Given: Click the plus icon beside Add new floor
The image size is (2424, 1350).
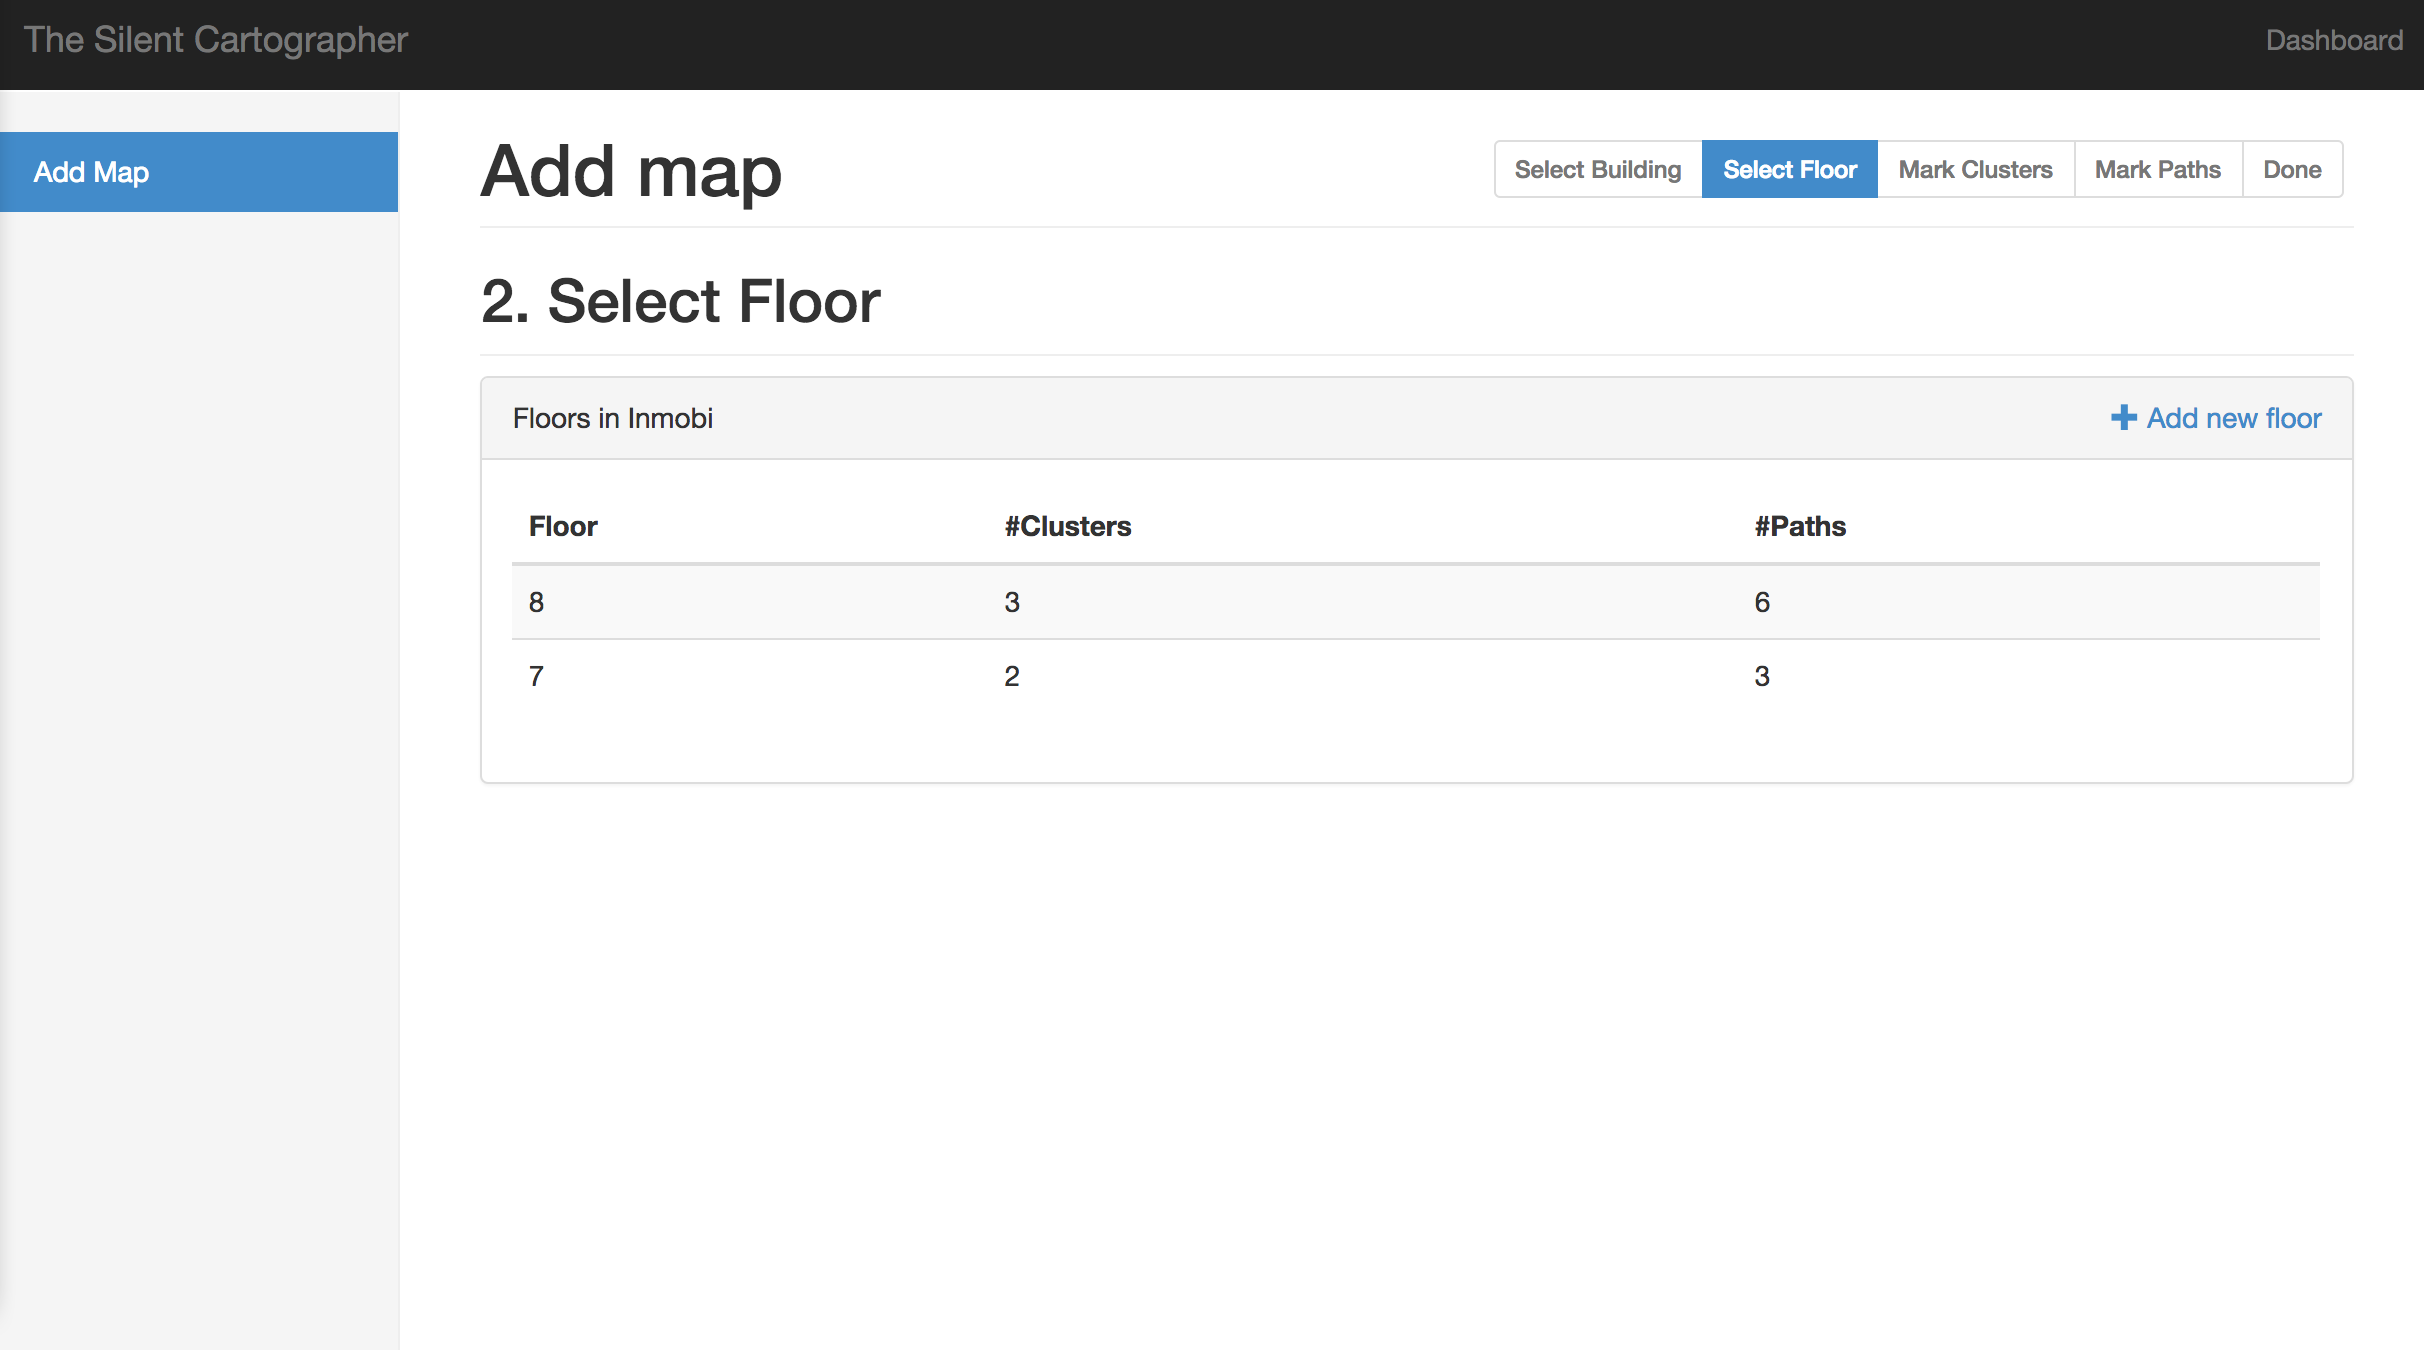Looking at the screenshot, I should pyautogui.click(x=2123, y=418).
